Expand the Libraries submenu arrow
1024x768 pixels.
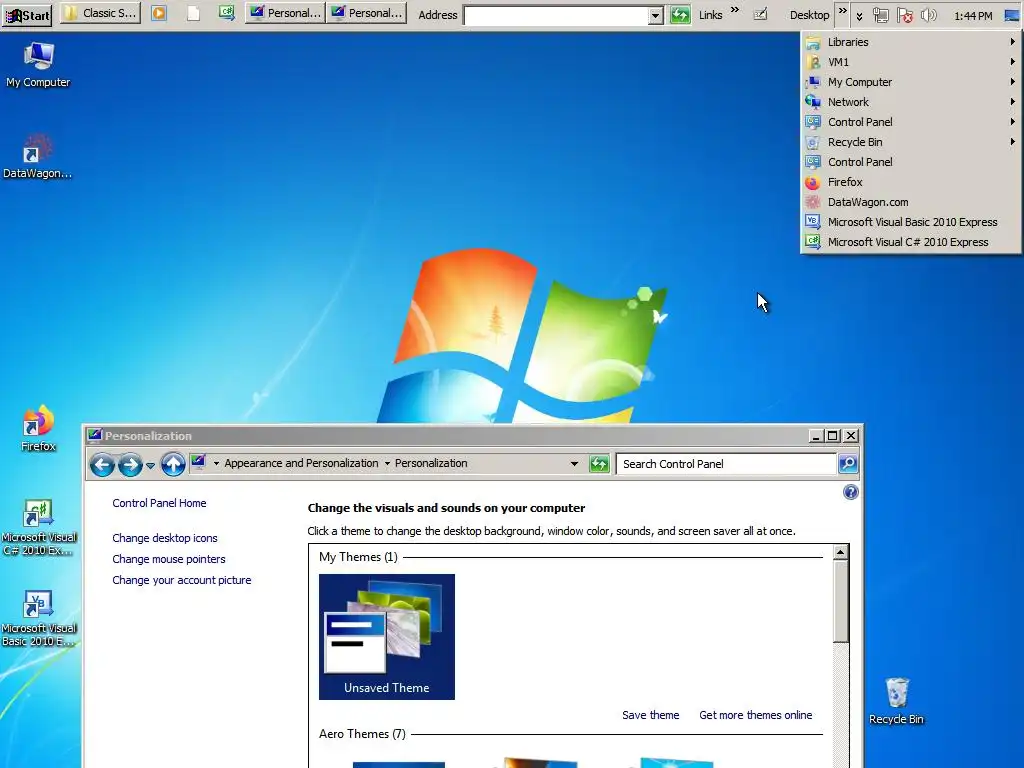click(x=1012, y=42)
